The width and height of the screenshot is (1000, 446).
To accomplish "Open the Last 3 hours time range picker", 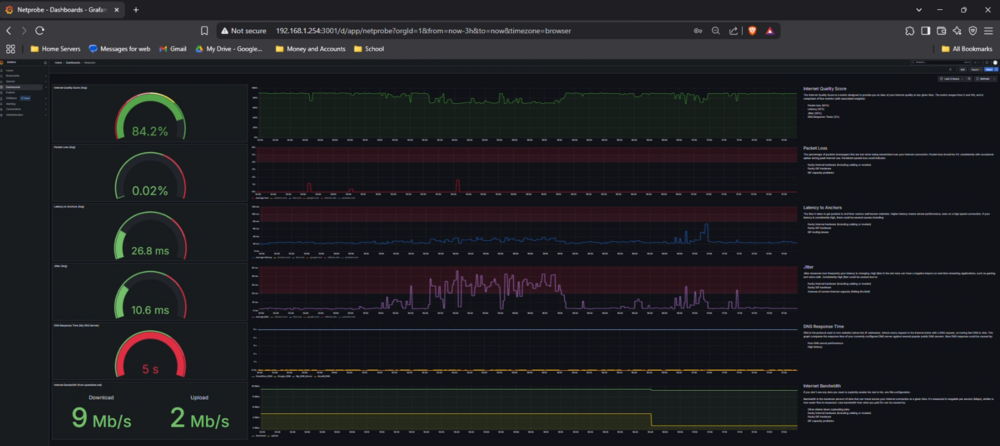I will (949, 78).
